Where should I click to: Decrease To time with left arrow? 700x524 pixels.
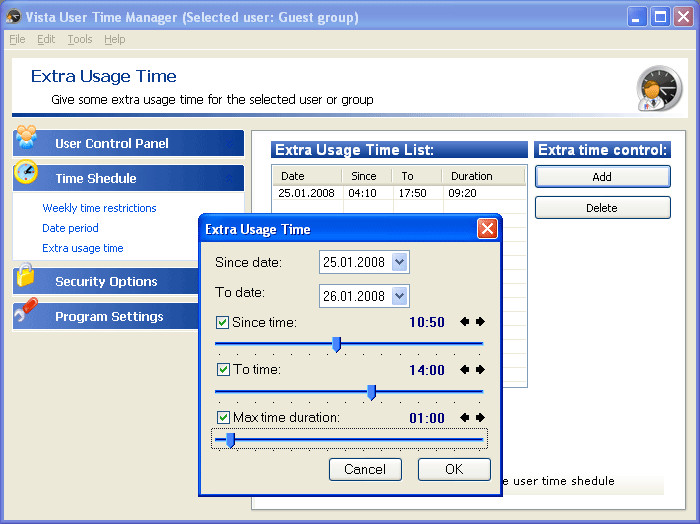pos(464,370)
